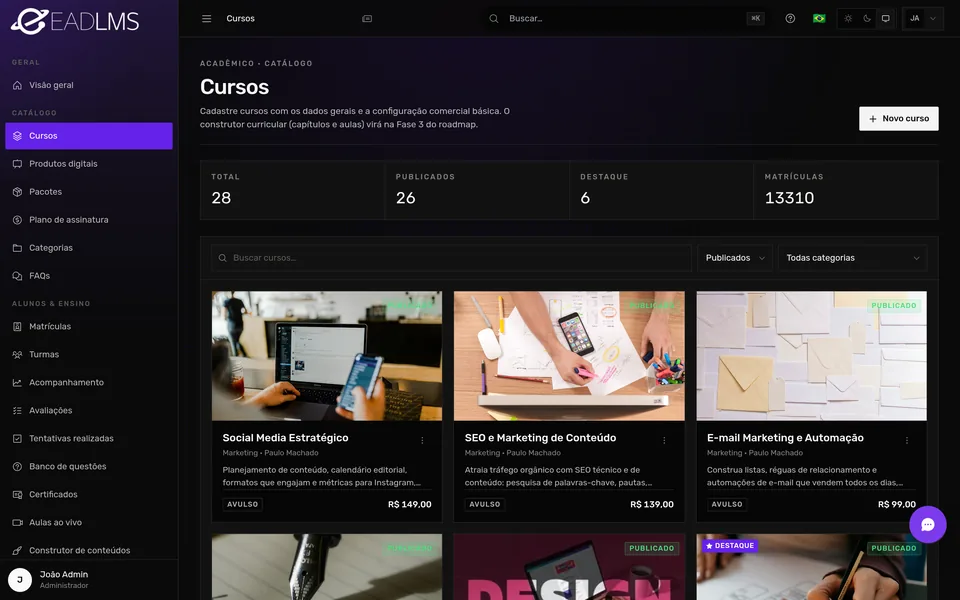Click the Certificados icon
960x600 pixels.
tap(17, 495)
